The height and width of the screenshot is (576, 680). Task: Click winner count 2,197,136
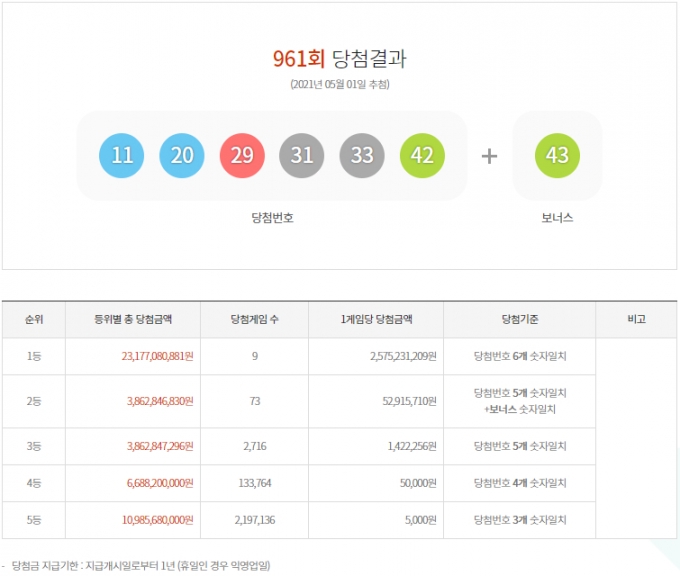click(255, 520)
